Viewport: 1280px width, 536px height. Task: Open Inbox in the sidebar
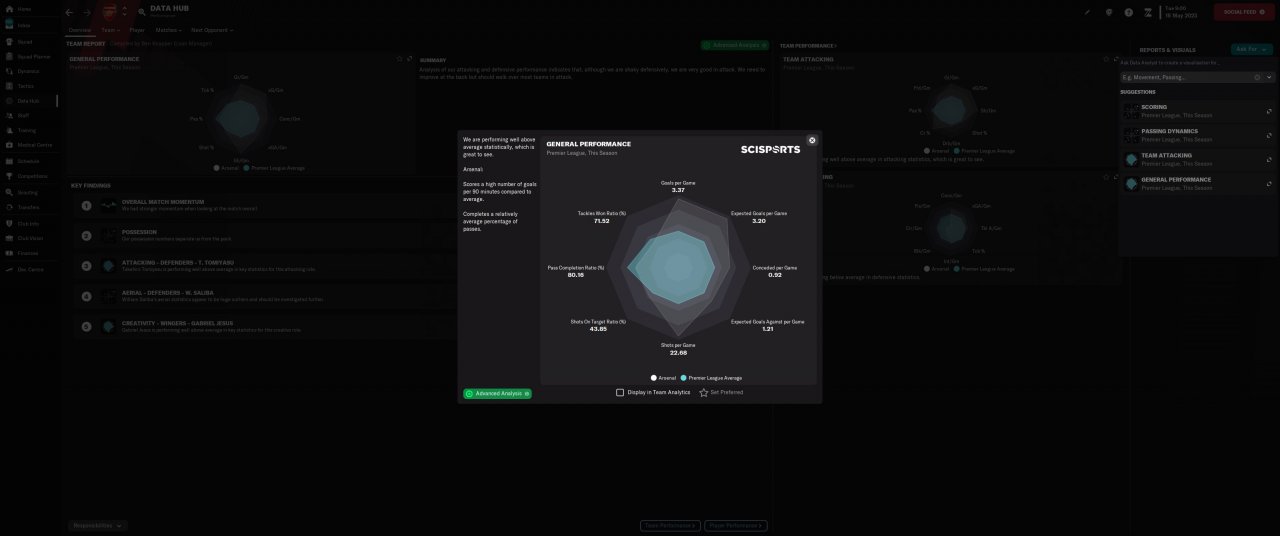pos(28,24)
